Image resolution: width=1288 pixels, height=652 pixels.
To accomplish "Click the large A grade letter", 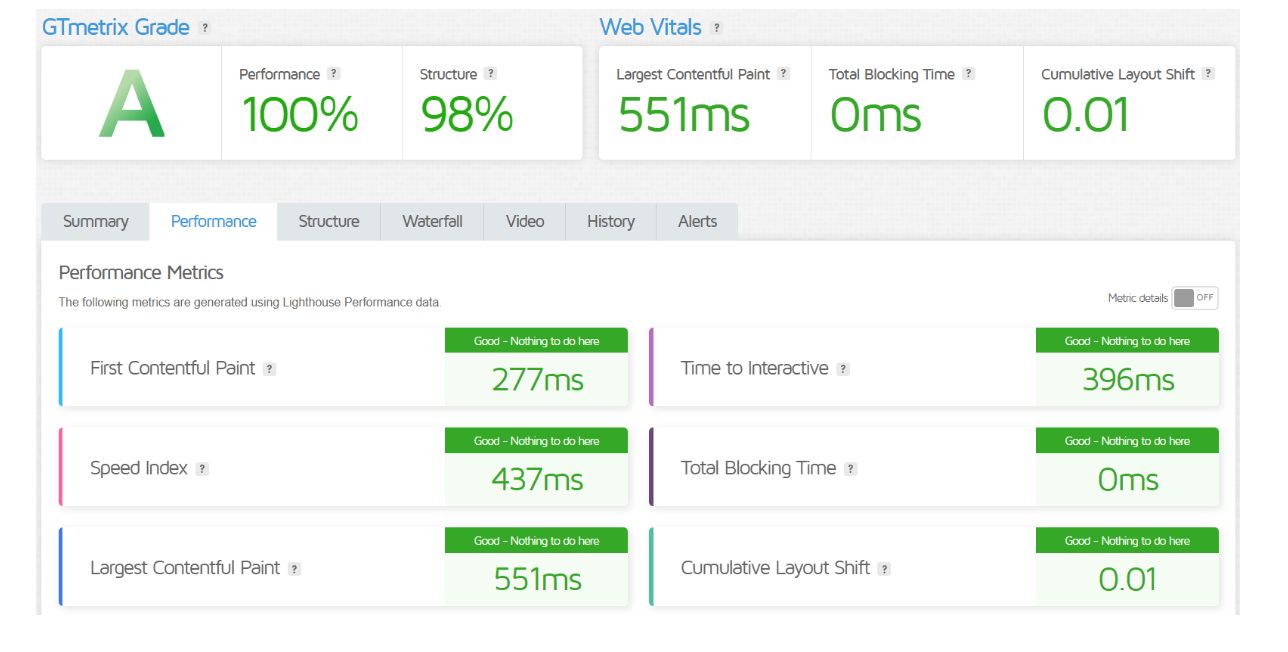I will click(x=131, y=104).
